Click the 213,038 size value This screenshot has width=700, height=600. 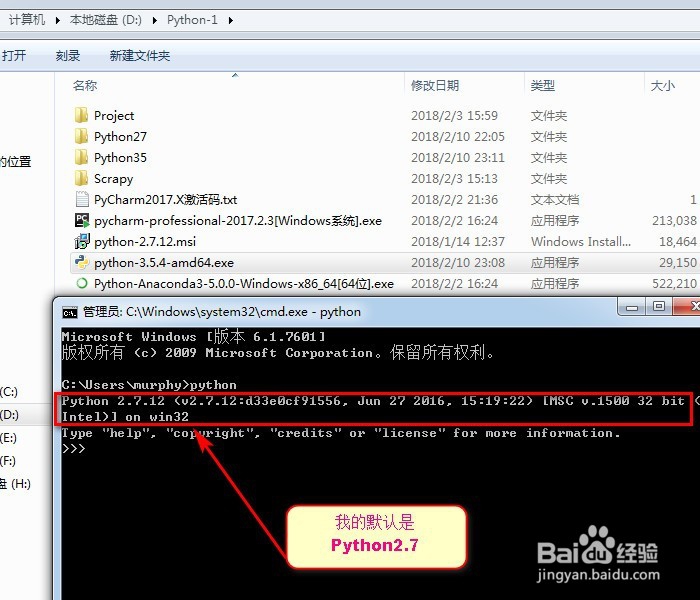674,221
